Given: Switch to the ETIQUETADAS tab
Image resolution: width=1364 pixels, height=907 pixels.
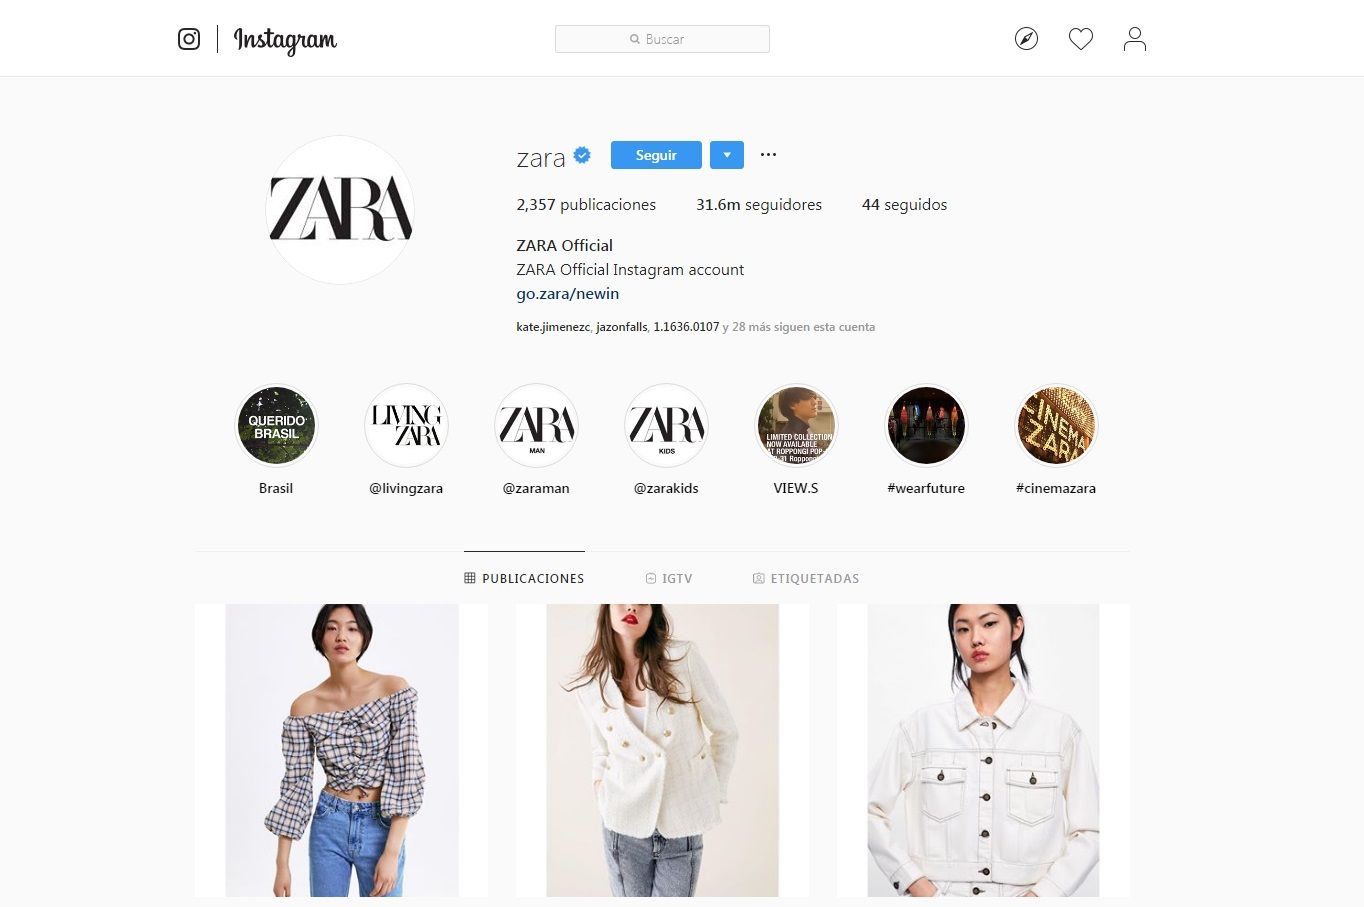Looking at the screenshot, I should point(806,578).
